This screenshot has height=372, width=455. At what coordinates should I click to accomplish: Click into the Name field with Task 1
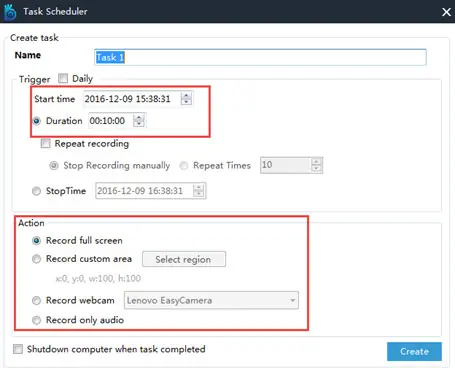(260, 57)
